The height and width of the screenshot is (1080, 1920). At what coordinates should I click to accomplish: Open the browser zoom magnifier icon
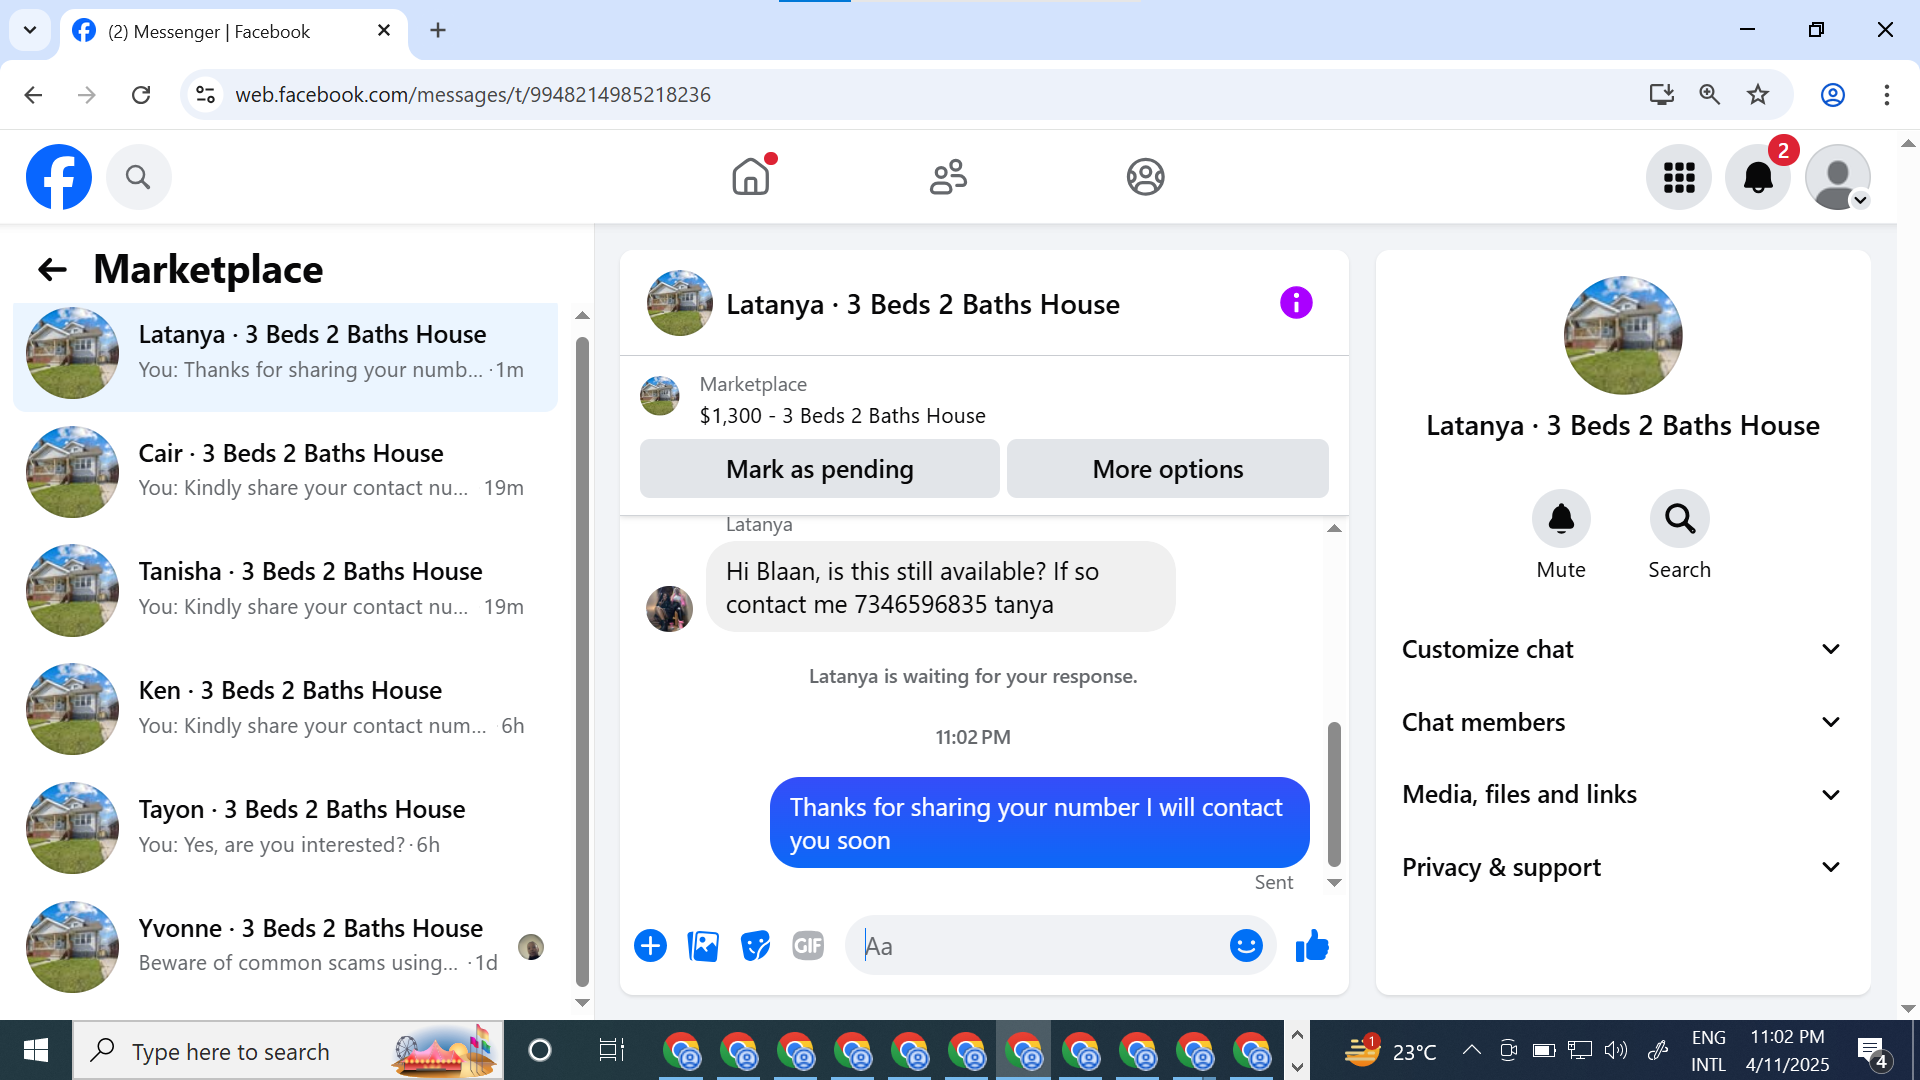point(1710,94)
